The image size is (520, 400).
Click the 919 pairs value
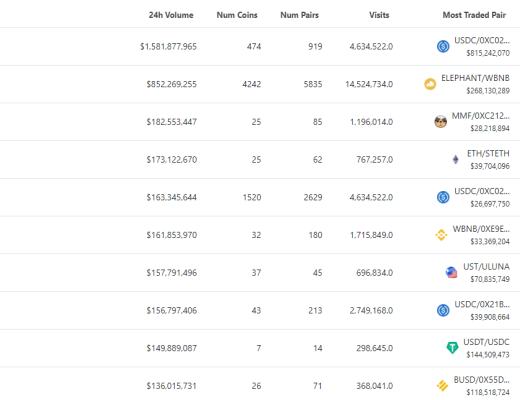315,46
